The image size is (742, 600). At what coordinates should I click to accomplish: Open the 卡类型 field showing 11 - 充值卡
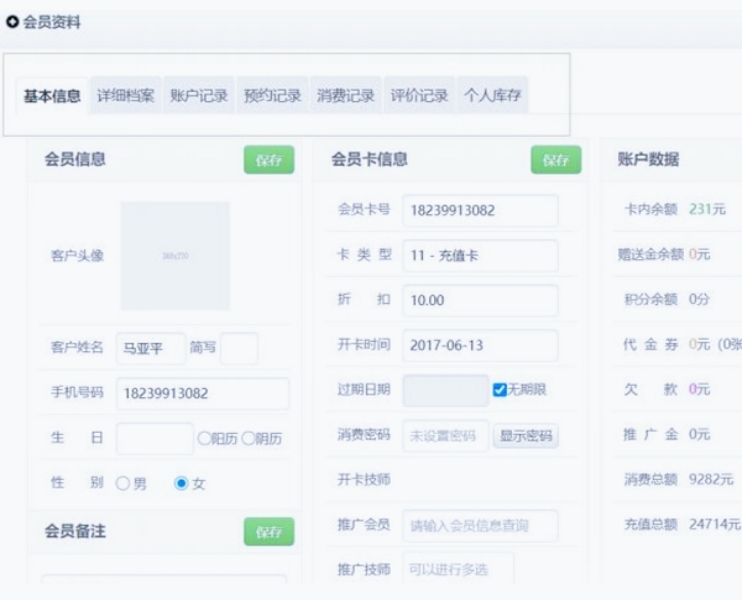[x=480, y=256]
